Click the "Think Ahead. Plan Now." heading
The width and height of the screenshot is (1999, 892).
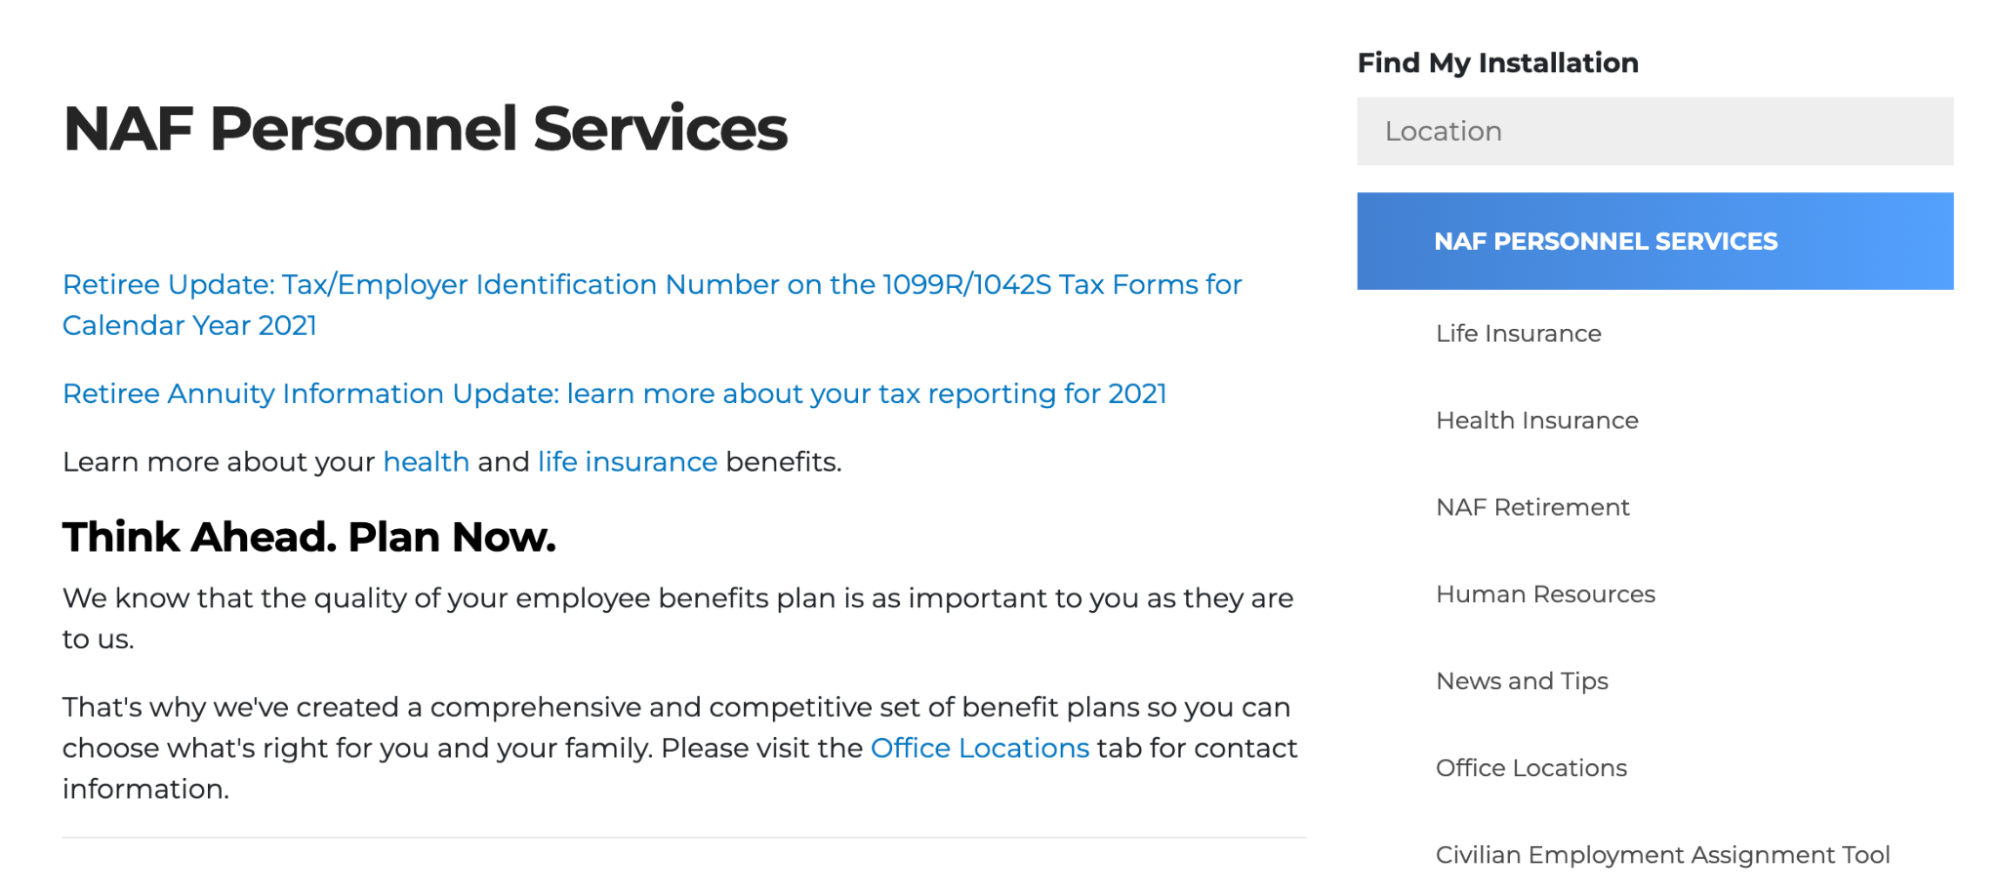(x=309, y=537)
